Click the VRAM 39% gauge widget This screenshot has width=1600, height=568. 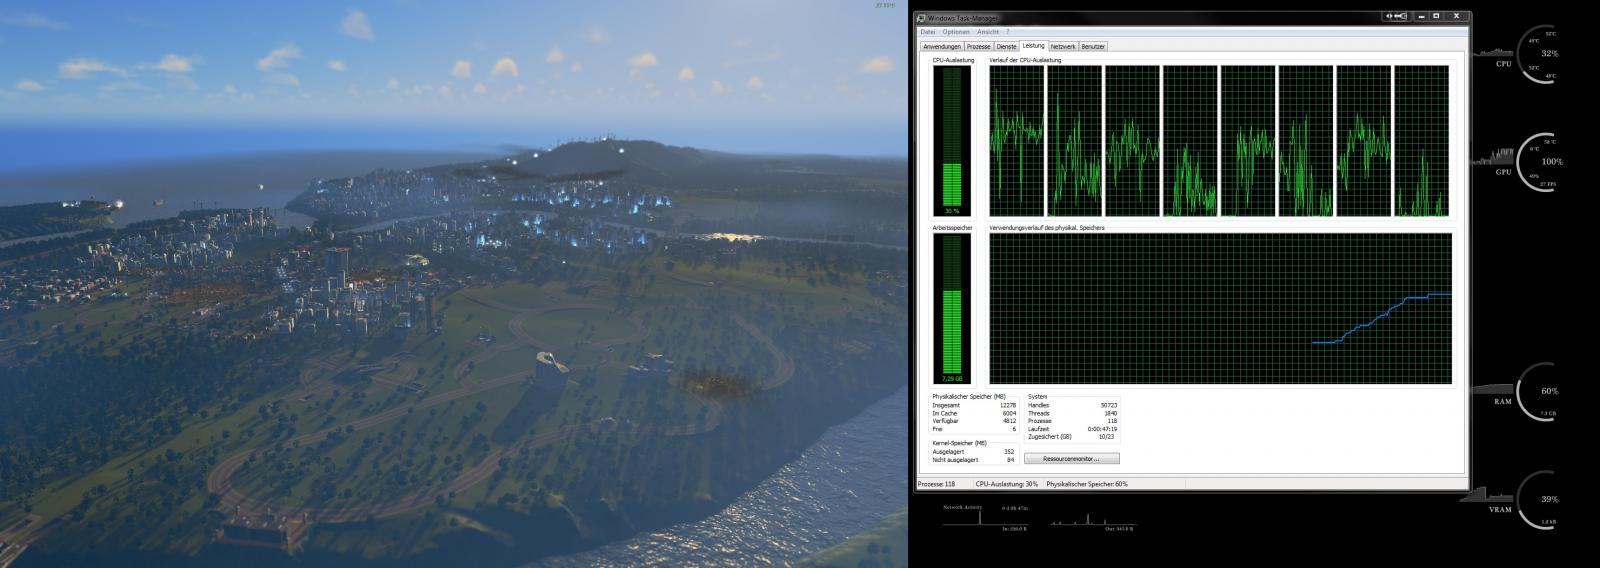pos(1538,500)
